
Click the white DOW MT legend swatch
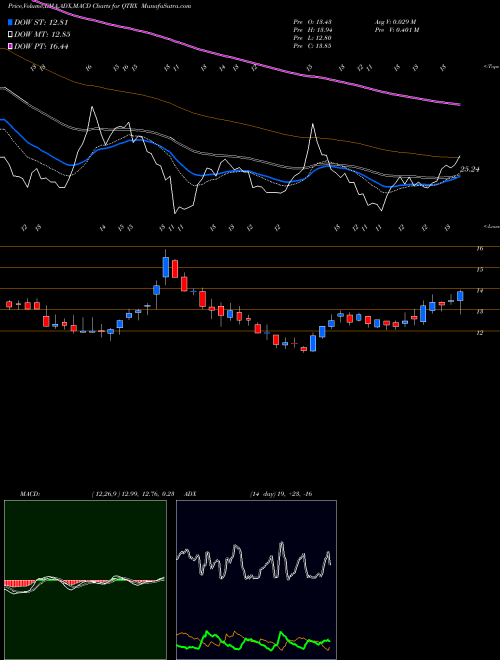(x=11, y=34)
